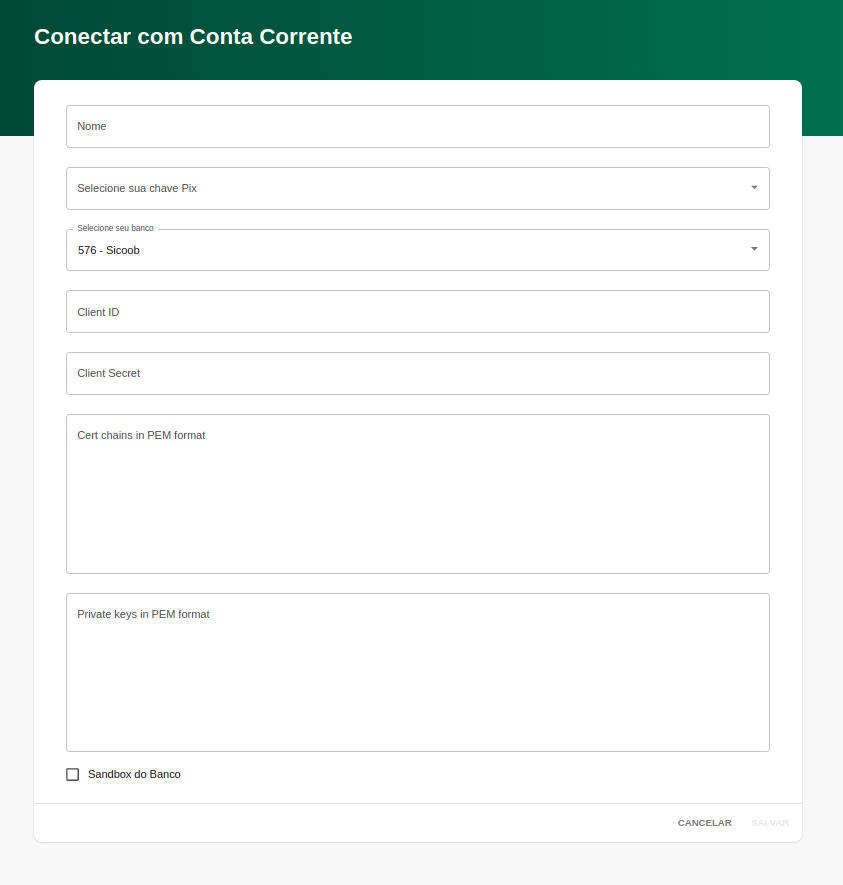This screenshot has height=885, width=843.
Task: Click into the Client ID field
Action: [x=417, y=312]
